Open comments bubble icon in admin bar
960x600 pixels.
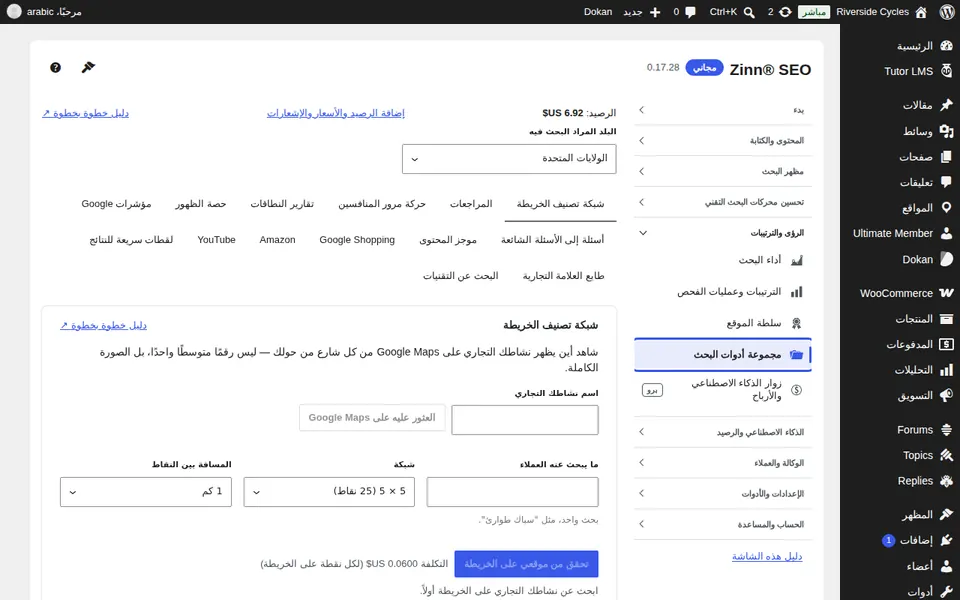pyautogui.click(x=691, y=12)
